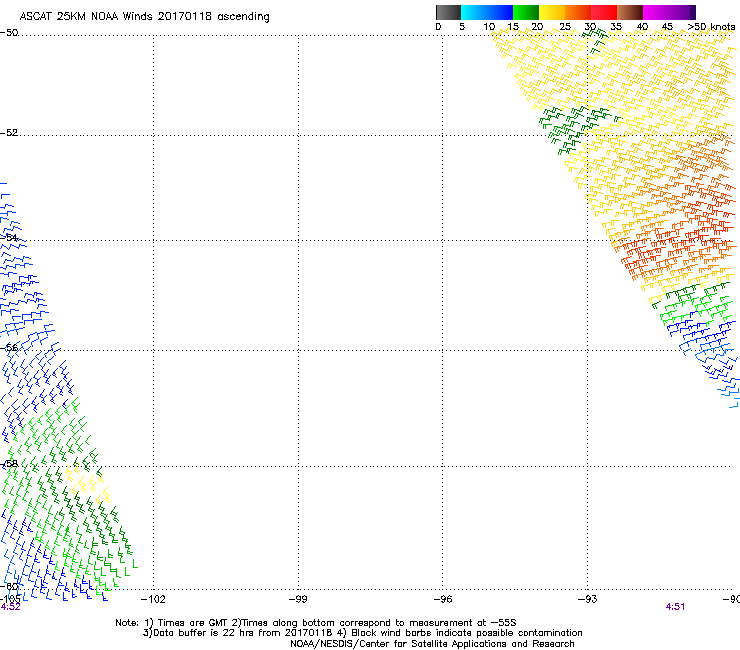Click the -96 longitude axis label

tap(443, 599)
